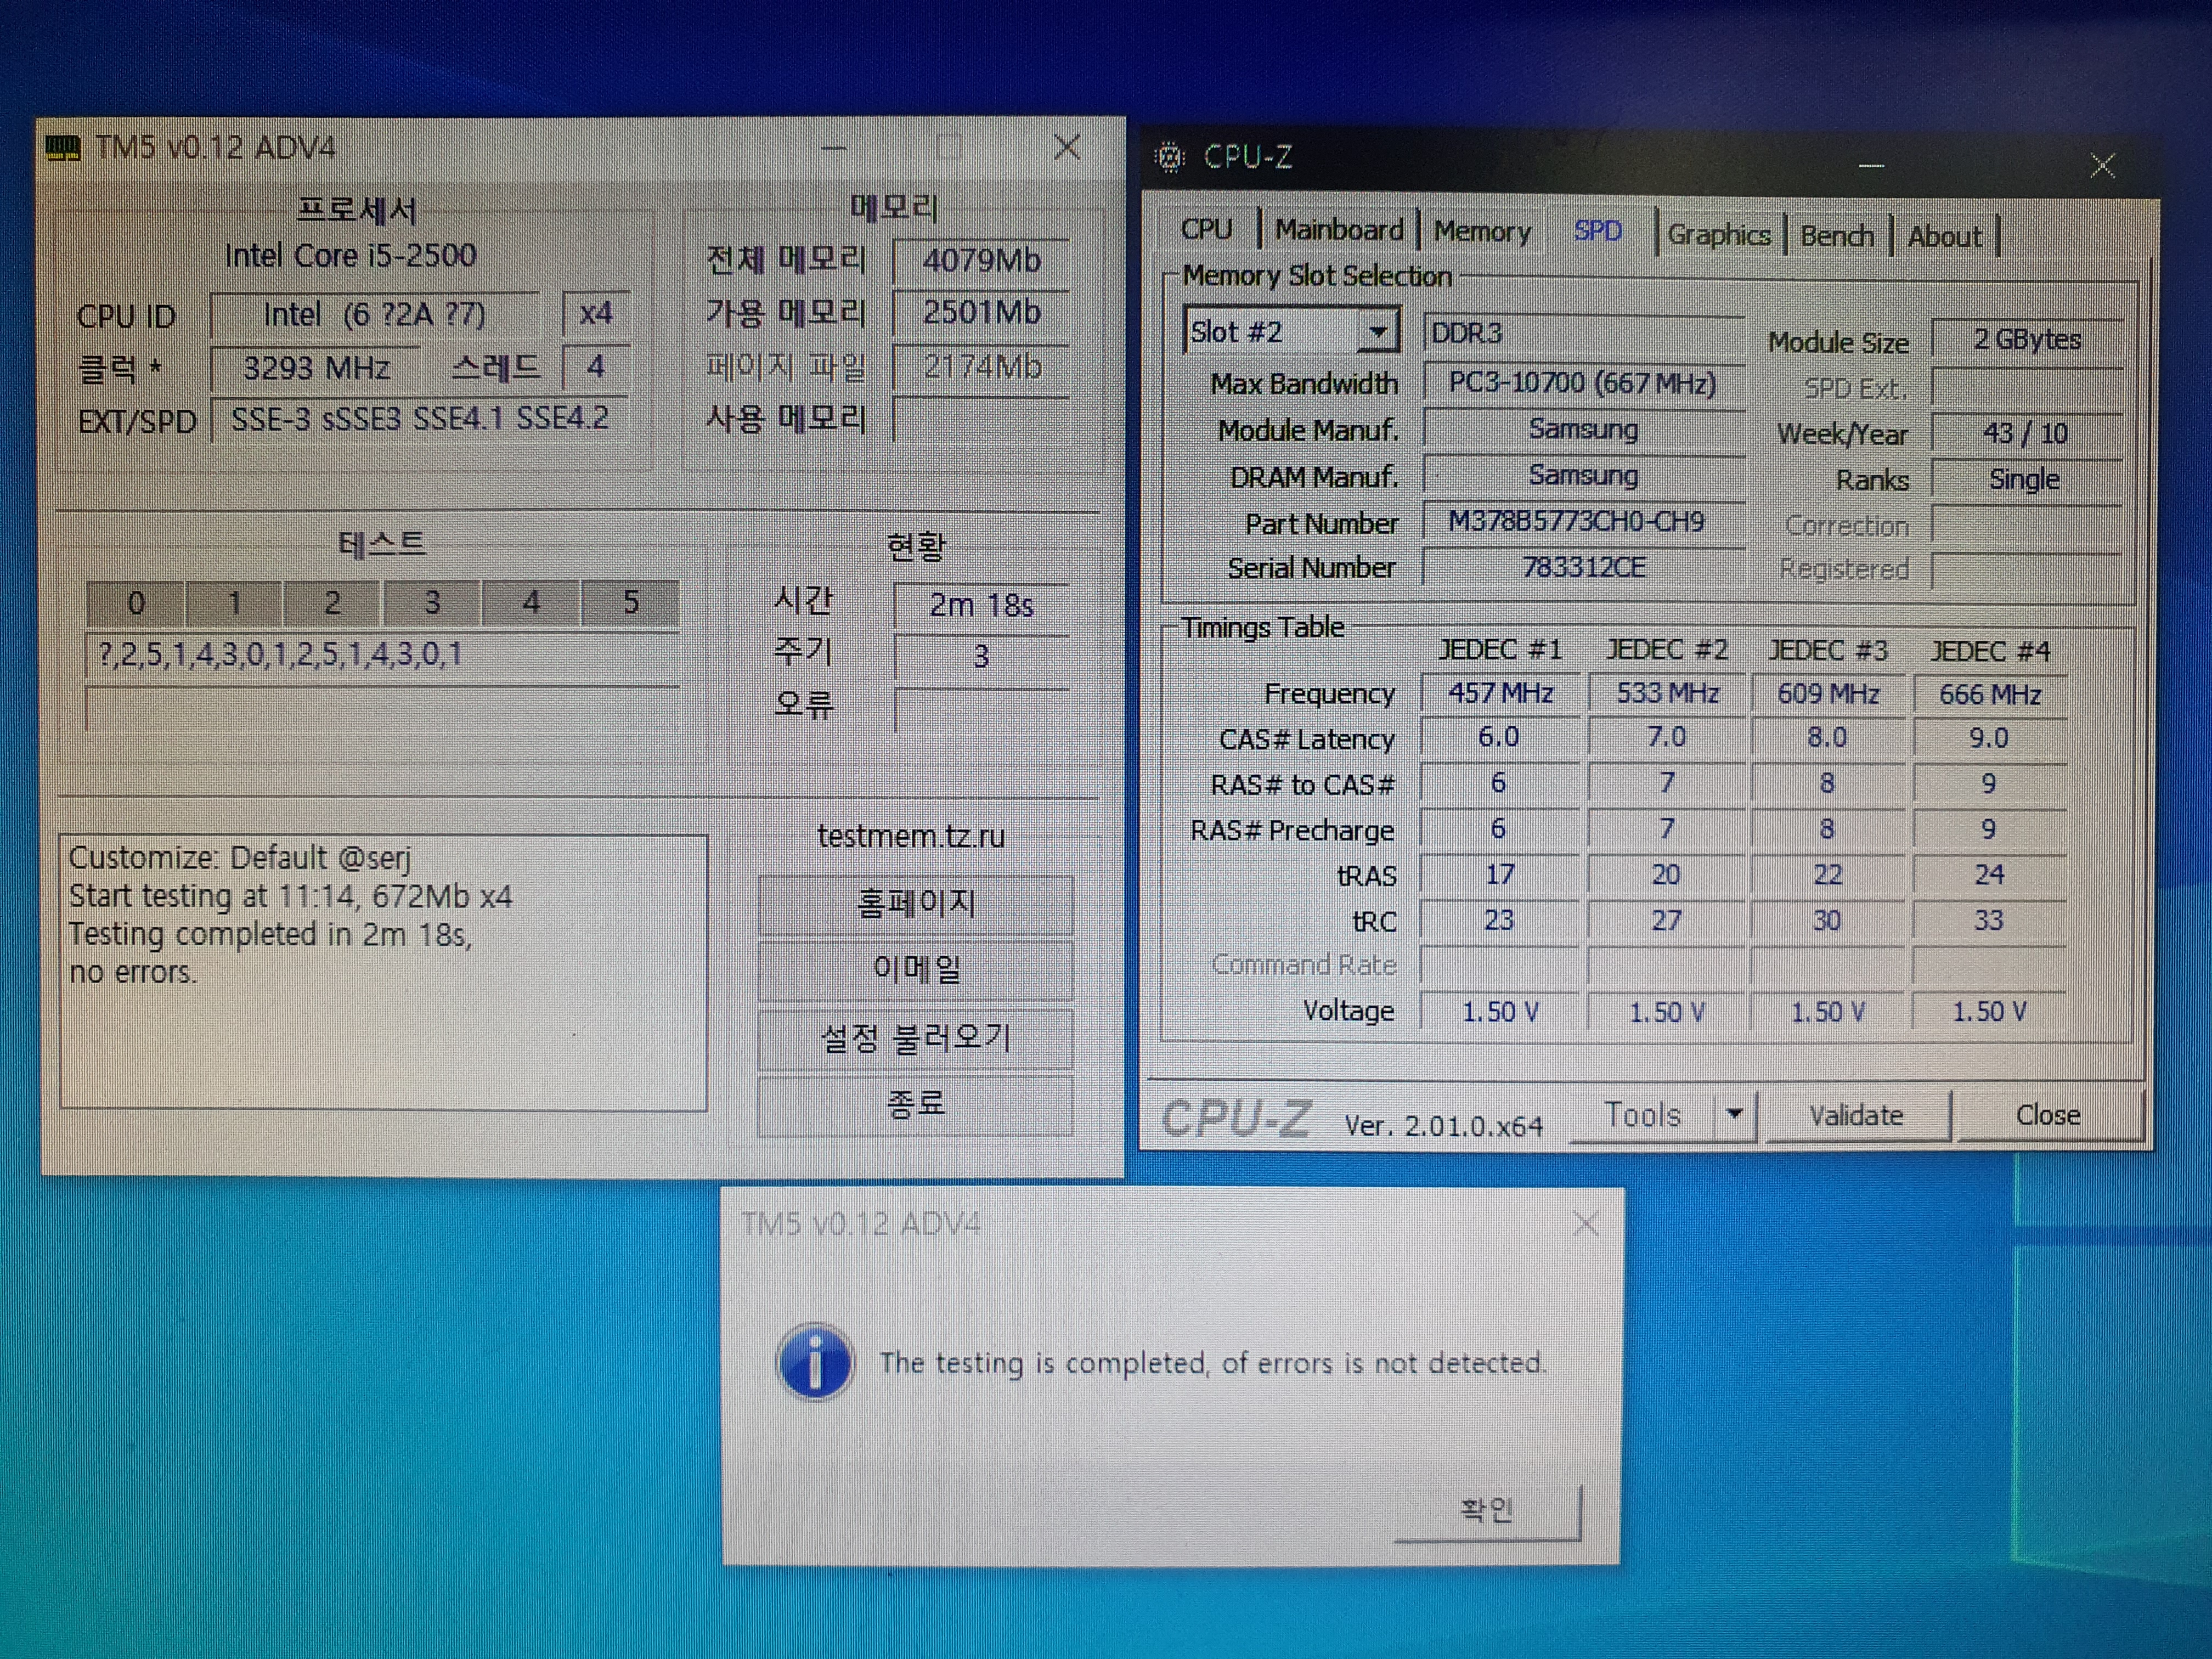Close the CPU-Z window

[2102, 165]
